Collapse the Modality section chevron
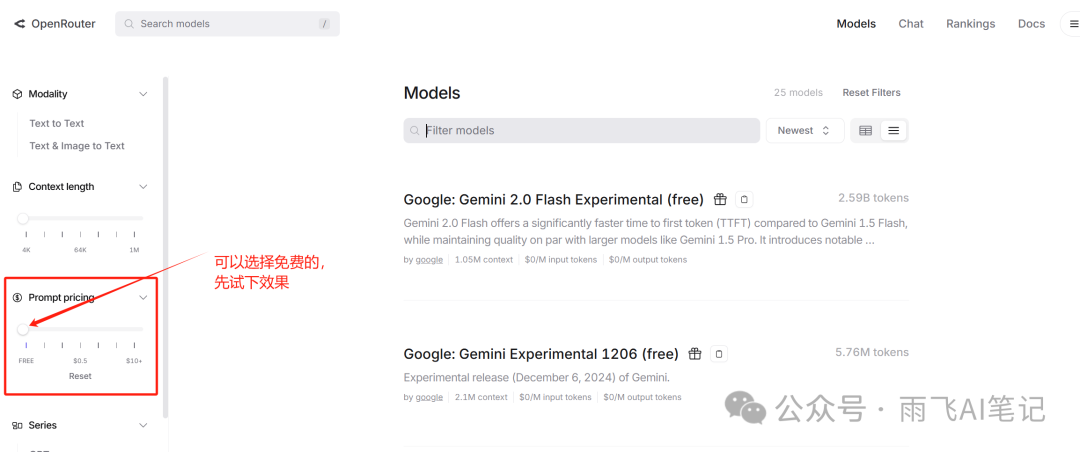The image size is (1080, 452). (x=143, y=94)
